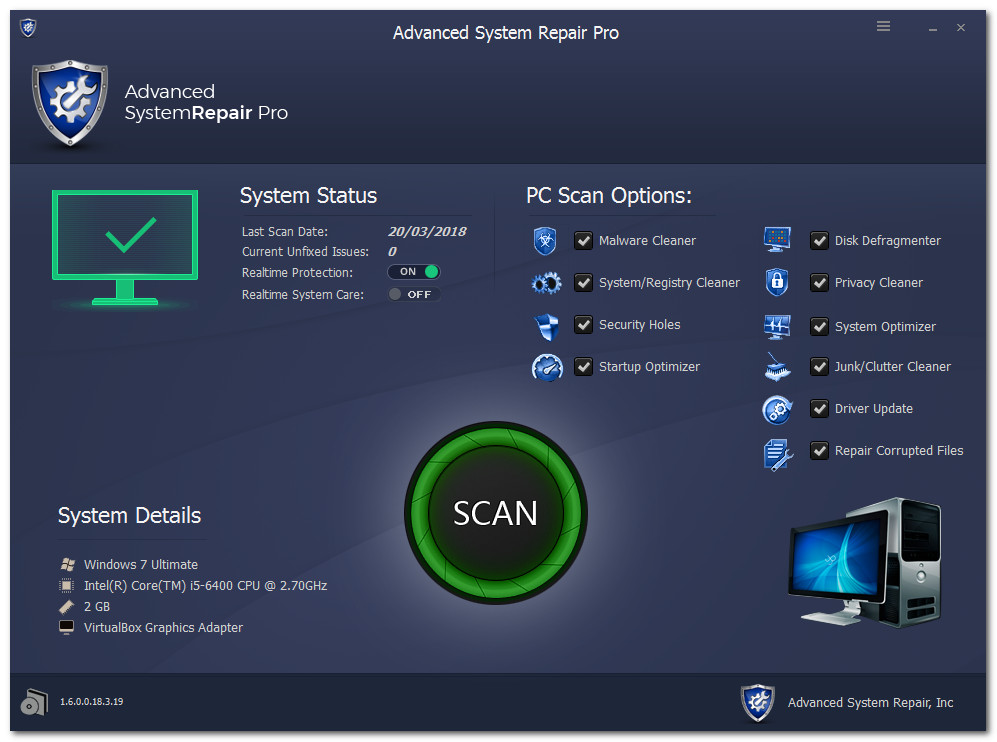Uncheck the Junk/Clutter Cleaner checkbox
Screen dimensions: 997x742
[819, 366]
